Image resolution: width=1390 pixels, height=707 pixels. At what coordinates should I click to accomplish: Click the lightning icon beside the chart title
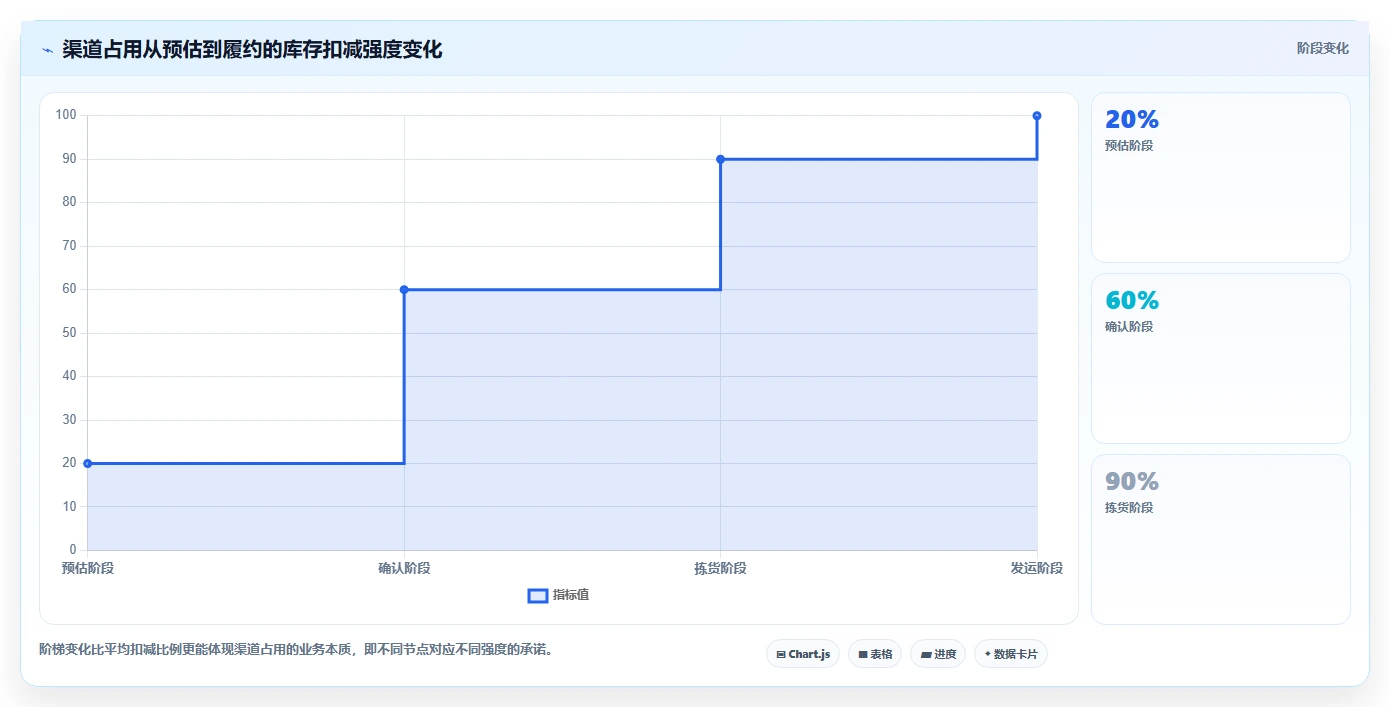click(47, 50)
